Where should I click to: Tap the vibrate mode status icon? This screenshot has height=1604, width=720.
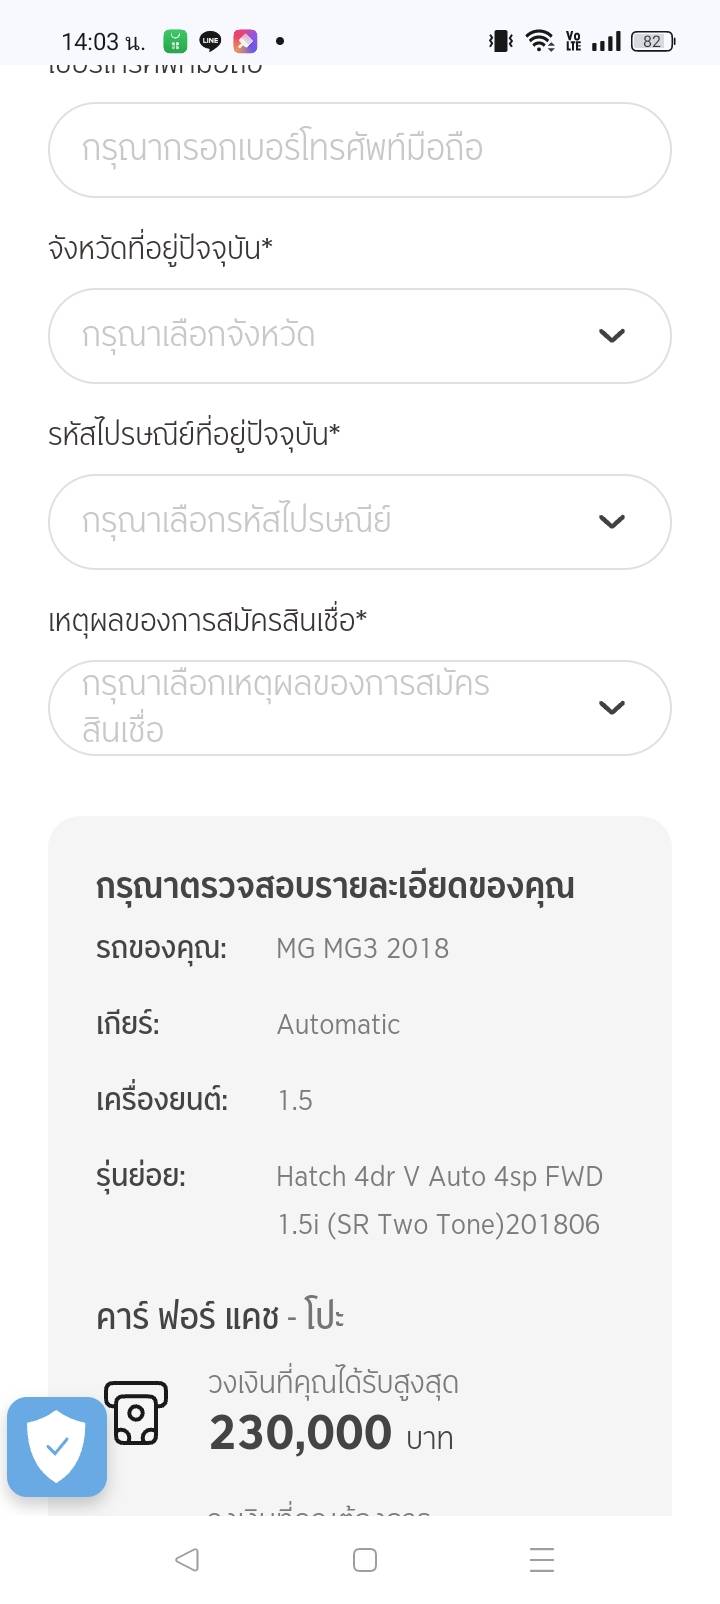coord(500,41)
